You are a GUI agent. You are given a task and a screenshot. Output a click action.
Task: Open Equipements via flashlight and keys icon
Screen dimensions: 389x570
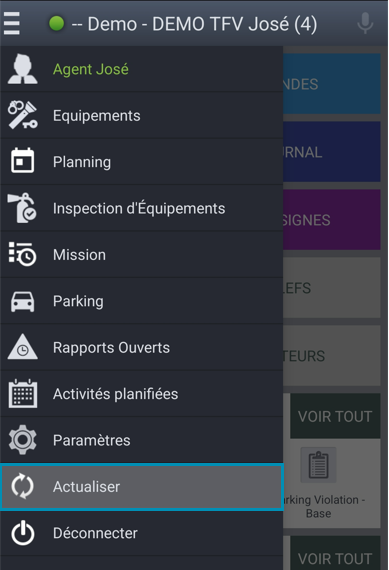tap(23, 115)
